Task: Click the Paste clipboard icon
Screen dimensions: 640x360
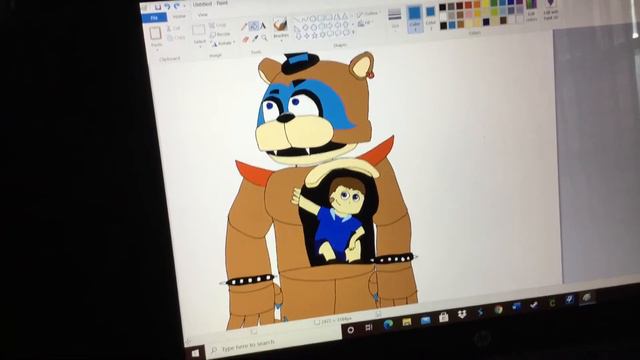Action: coord(155,33)
